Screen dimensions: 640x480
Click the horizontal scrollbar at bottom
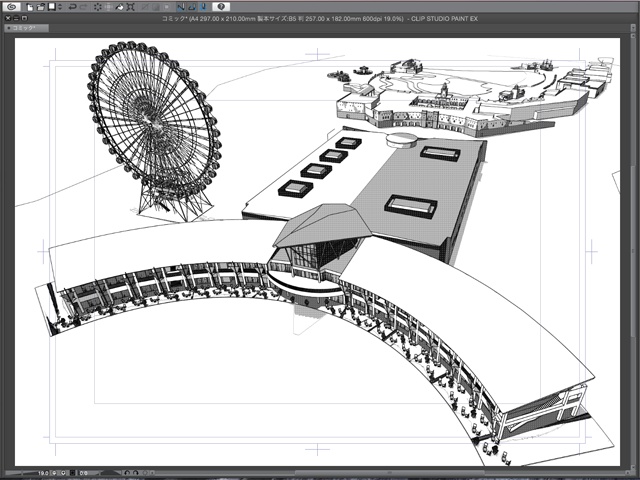[388, 473]
